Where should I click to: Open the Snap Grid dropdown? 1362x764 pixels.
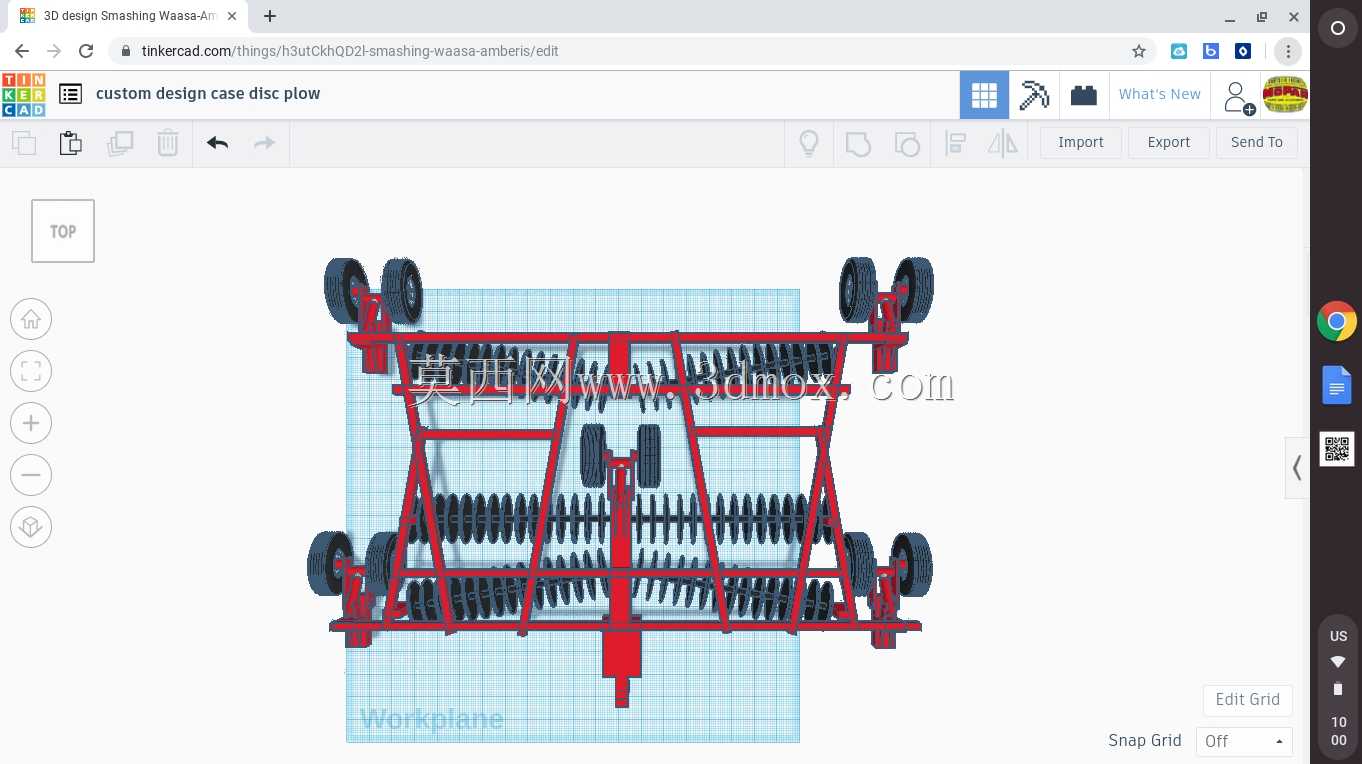[x=1244, y=741]
